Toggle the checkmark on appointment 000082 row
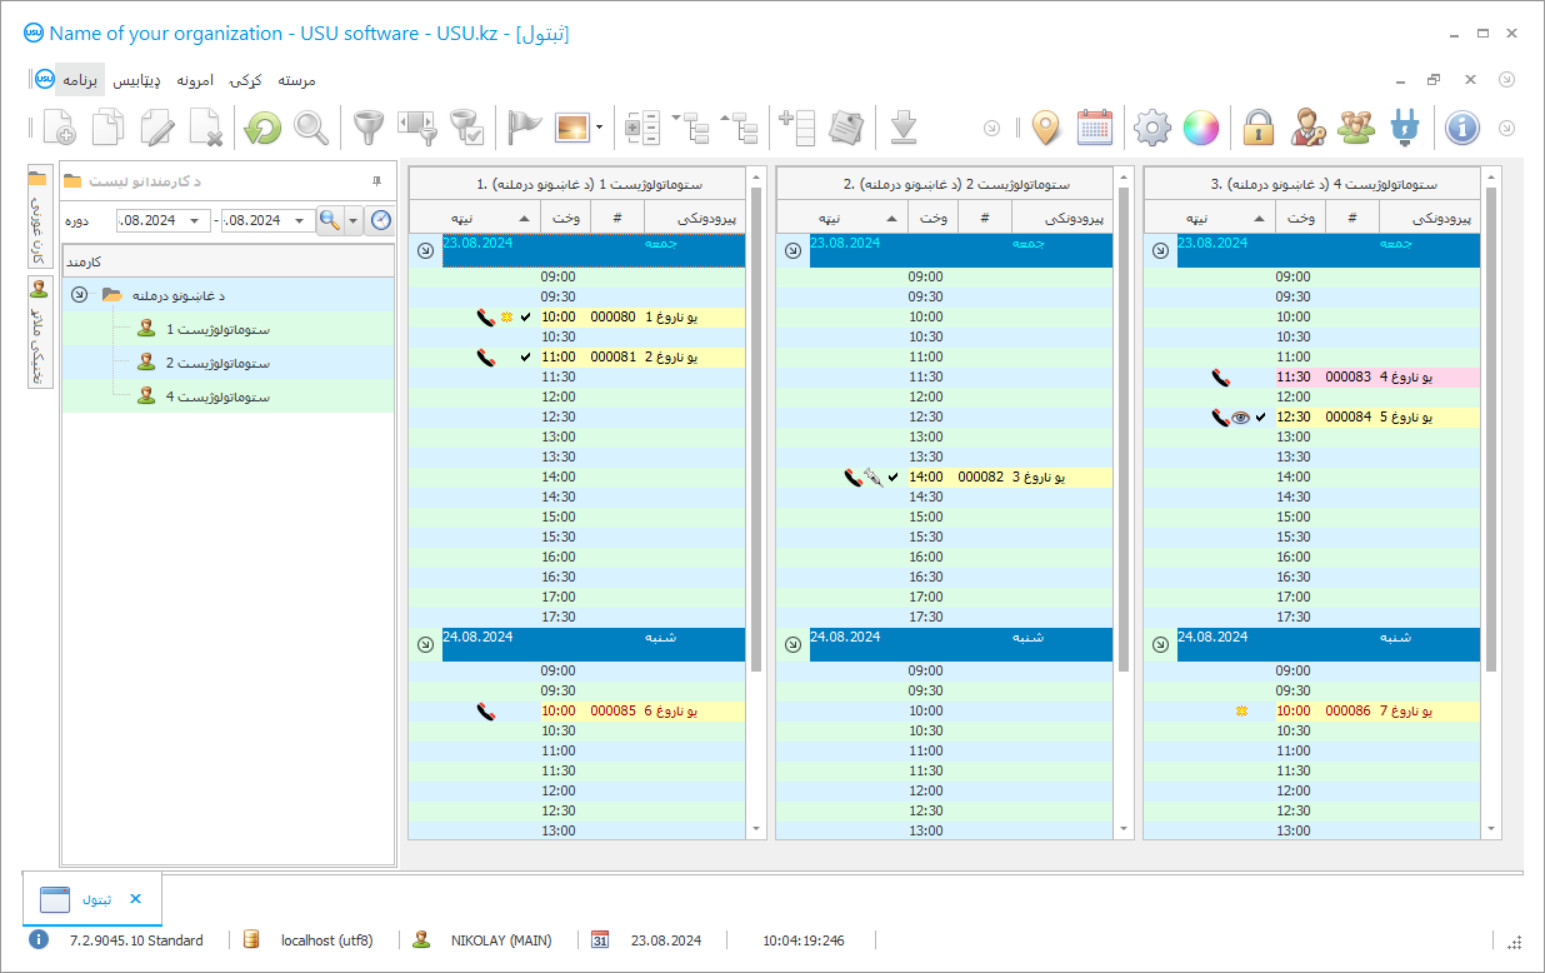The image size is (1545, 973). (x=893, y=477)
